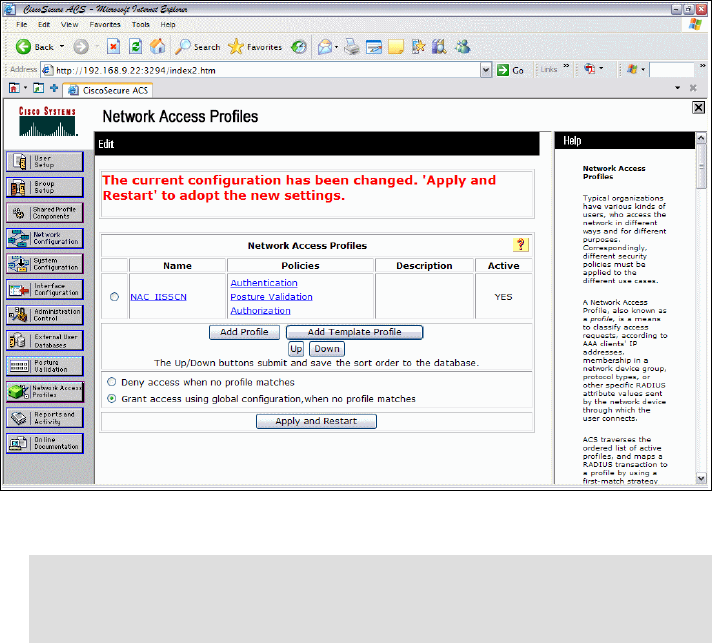Expand the Links toolbar chevron
Screen dimensions: 712x643
[x=566, y=66]
